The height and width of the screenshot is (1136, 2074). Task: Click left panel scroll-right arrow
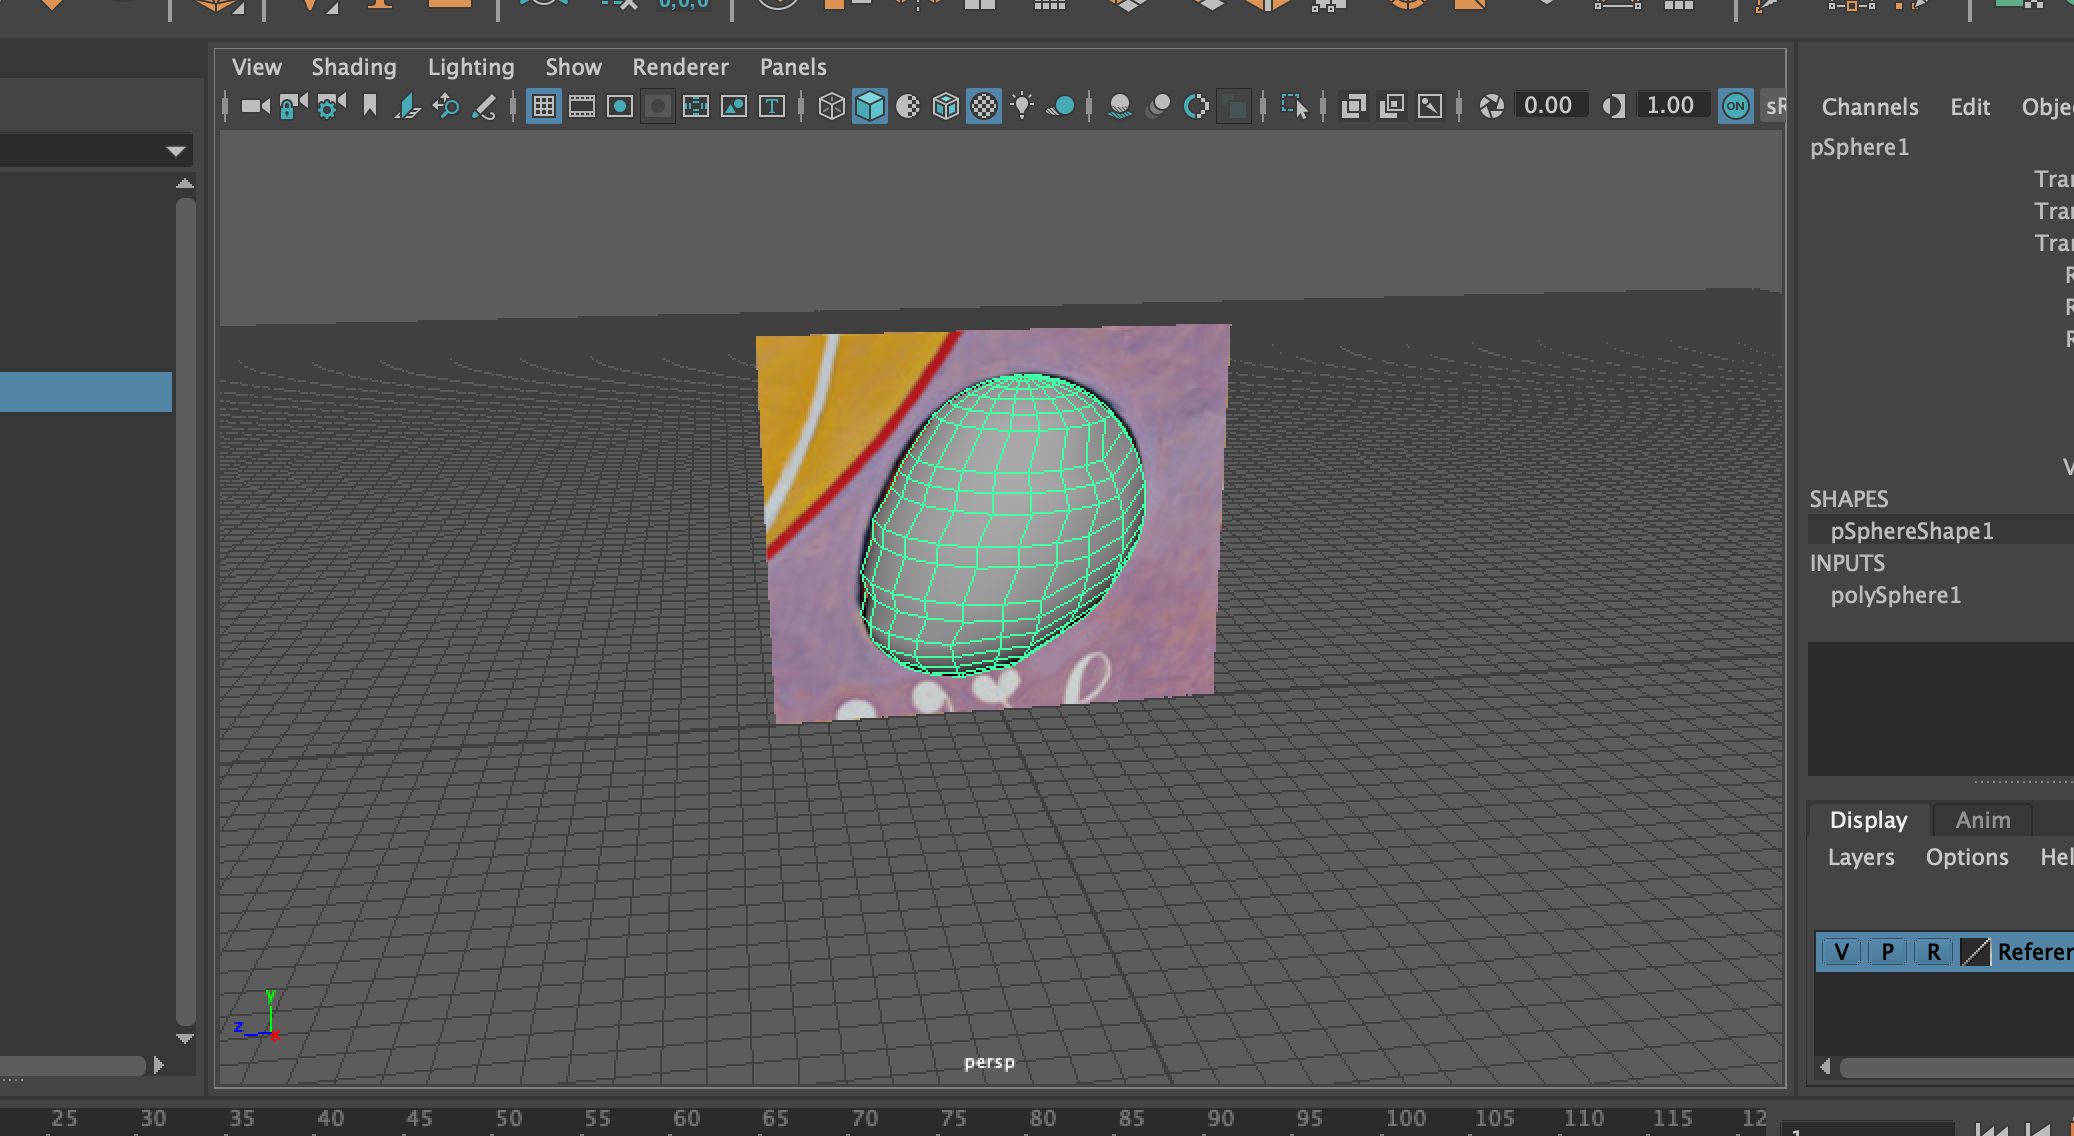tap(159, 1066)
